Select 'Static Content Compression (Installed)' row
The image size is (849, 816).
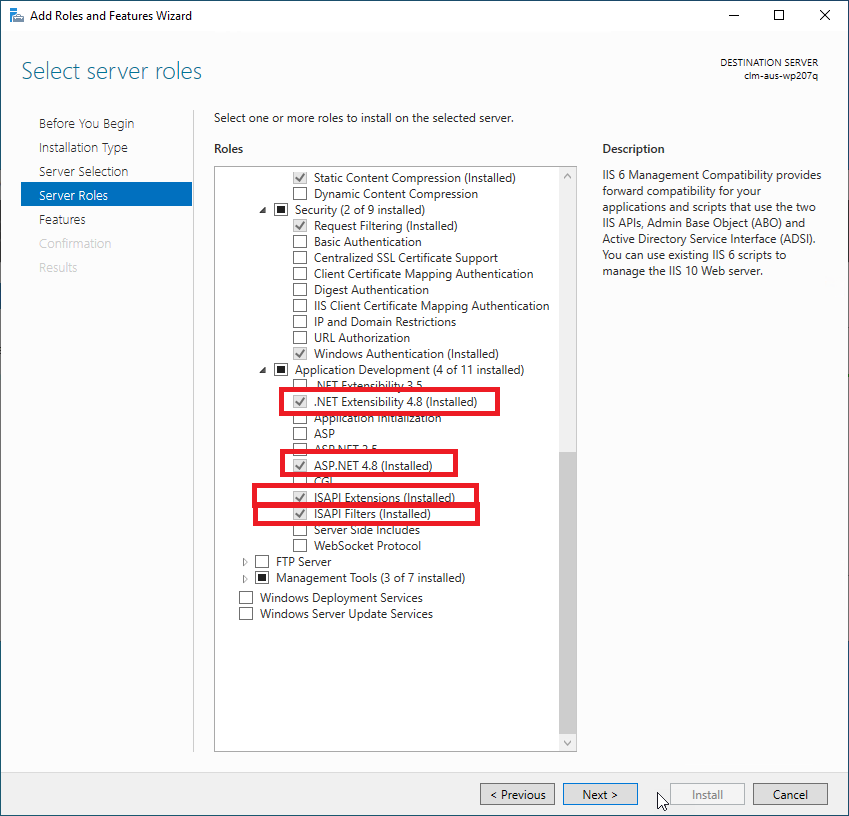tap(414, 178)
